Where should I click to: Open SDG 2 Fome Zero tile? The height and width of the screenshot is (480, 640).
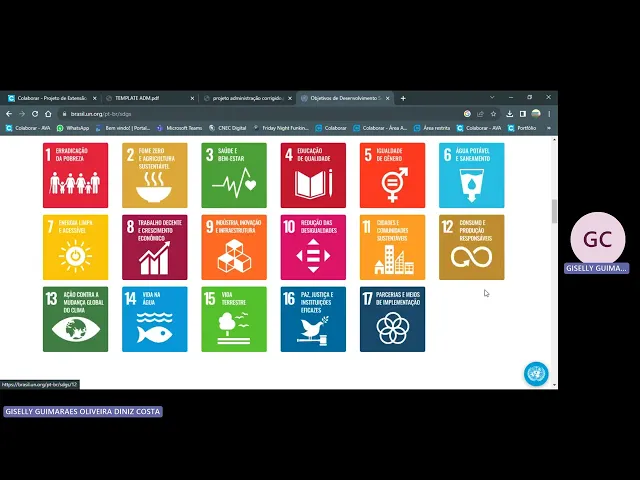coord(155,175)
